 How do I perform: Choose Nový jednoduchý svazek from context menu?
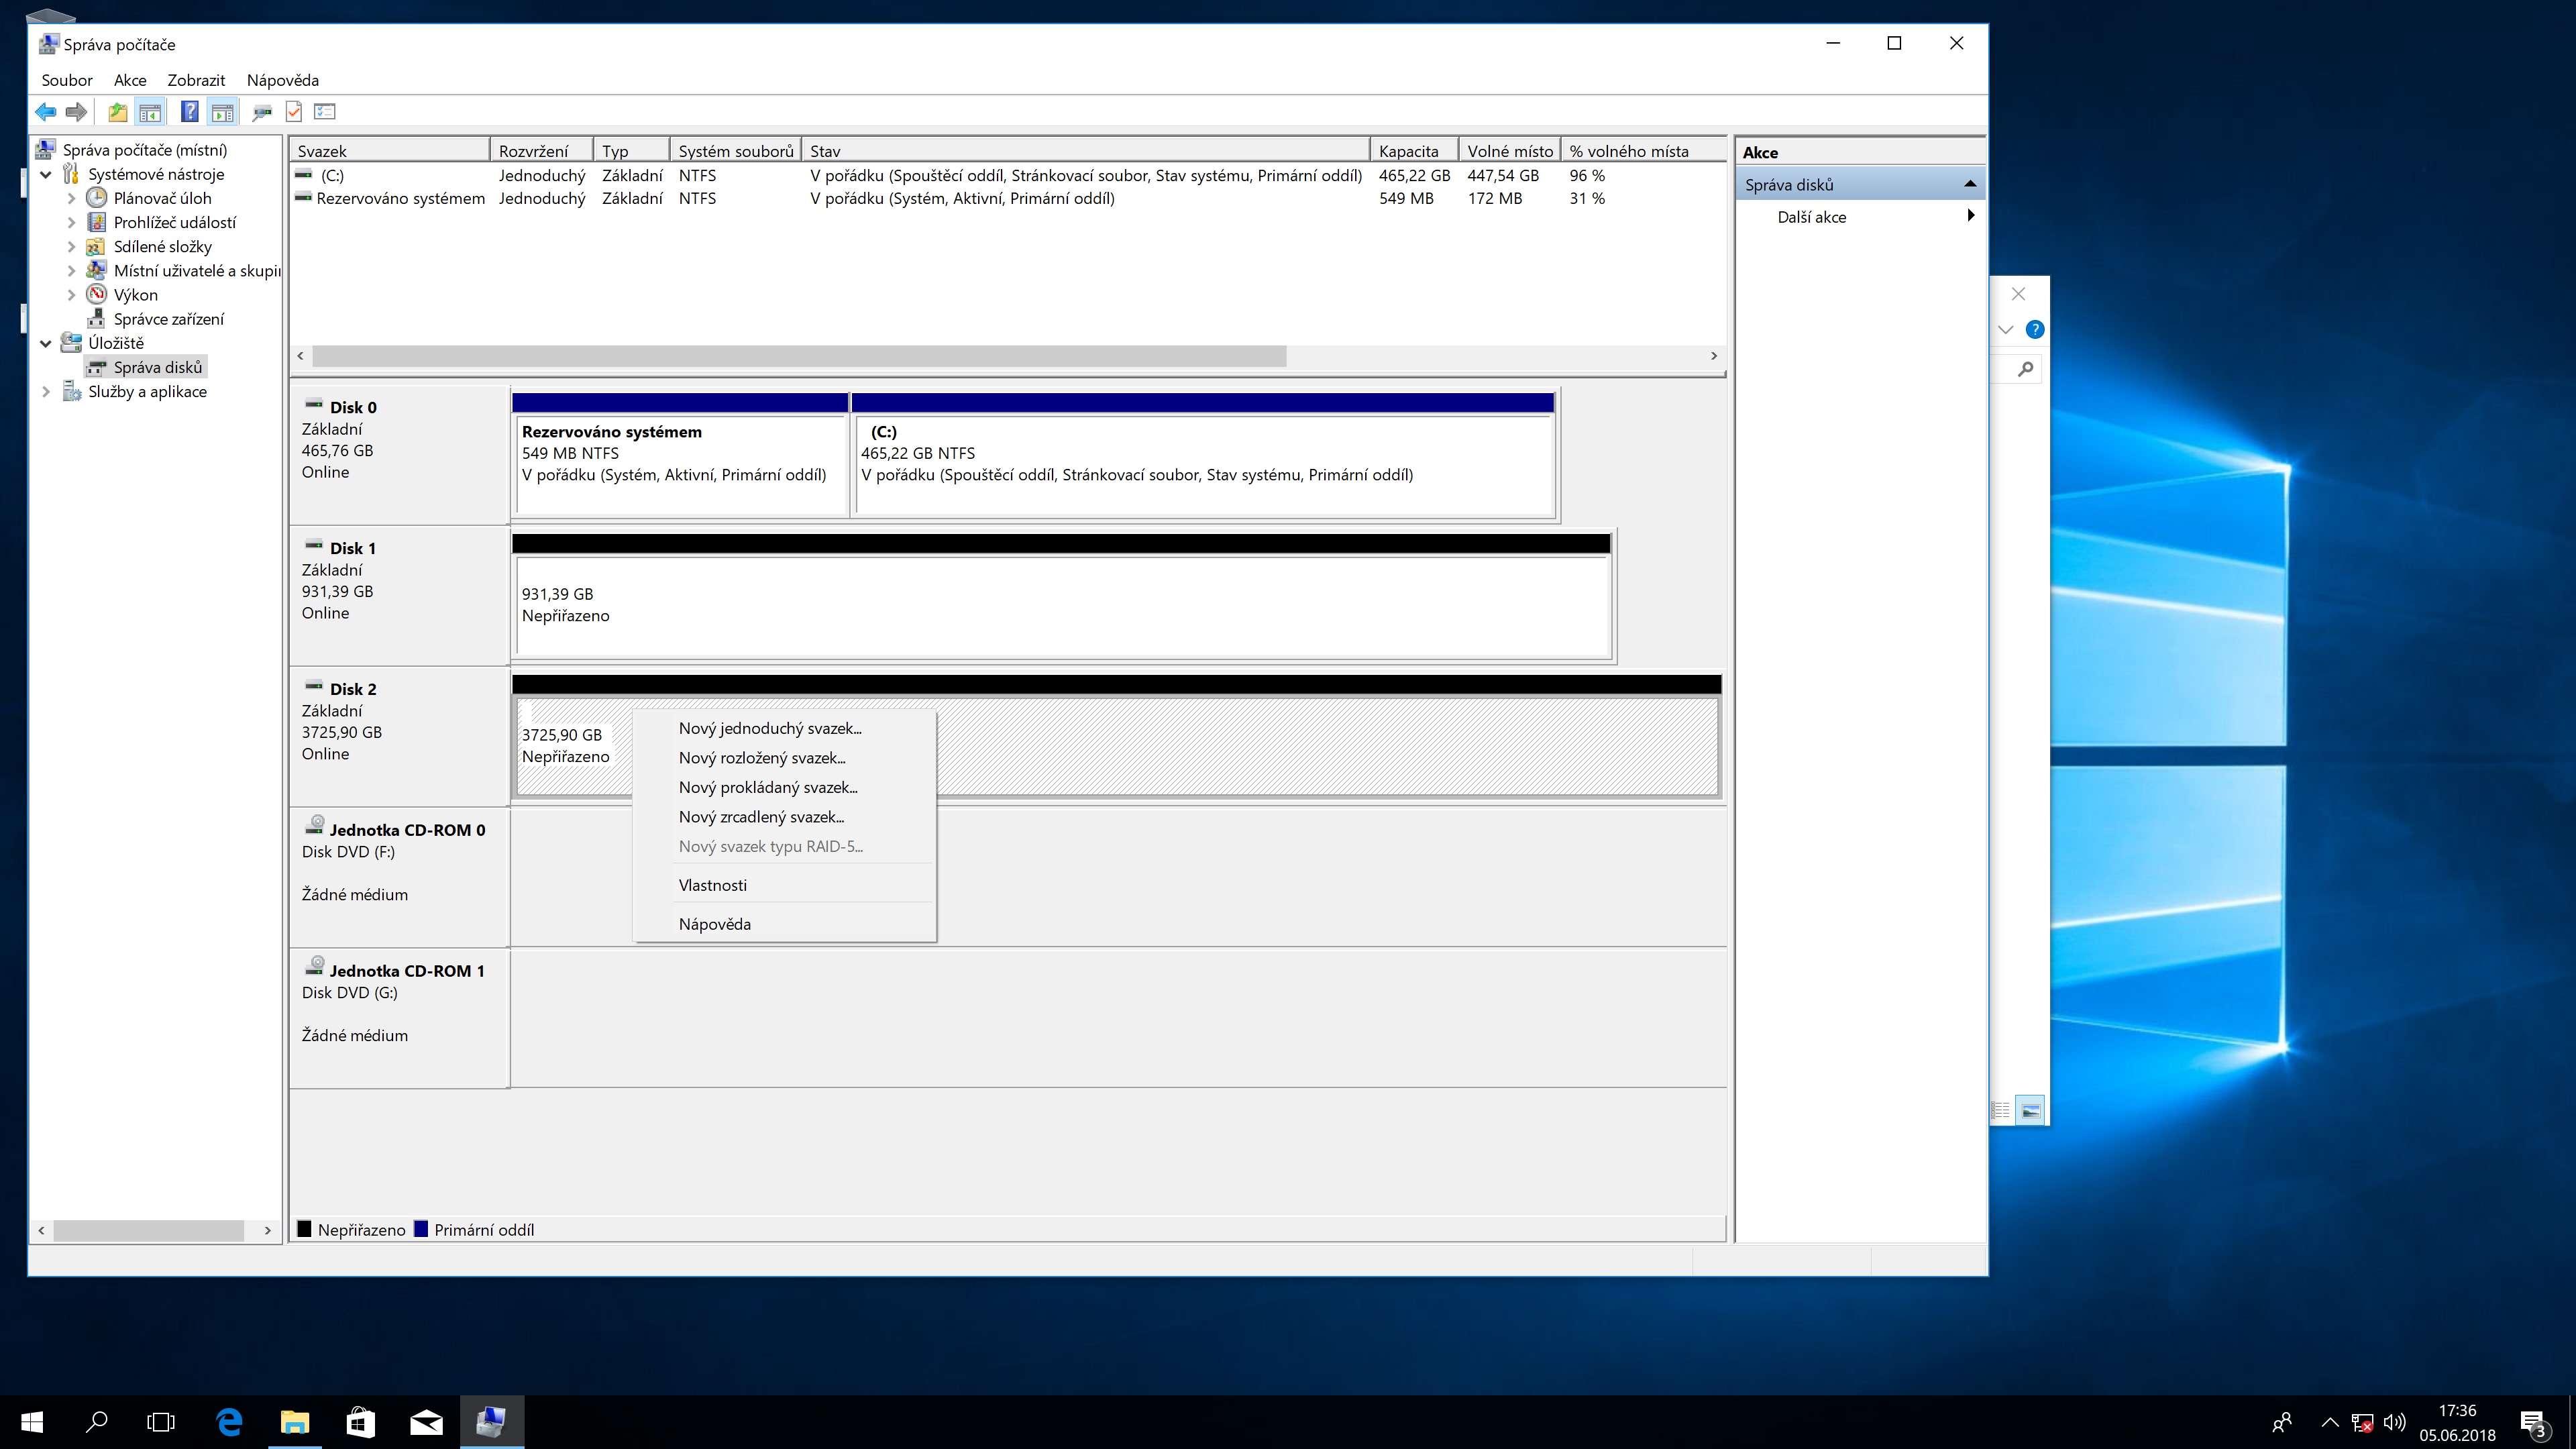point(769,729)
